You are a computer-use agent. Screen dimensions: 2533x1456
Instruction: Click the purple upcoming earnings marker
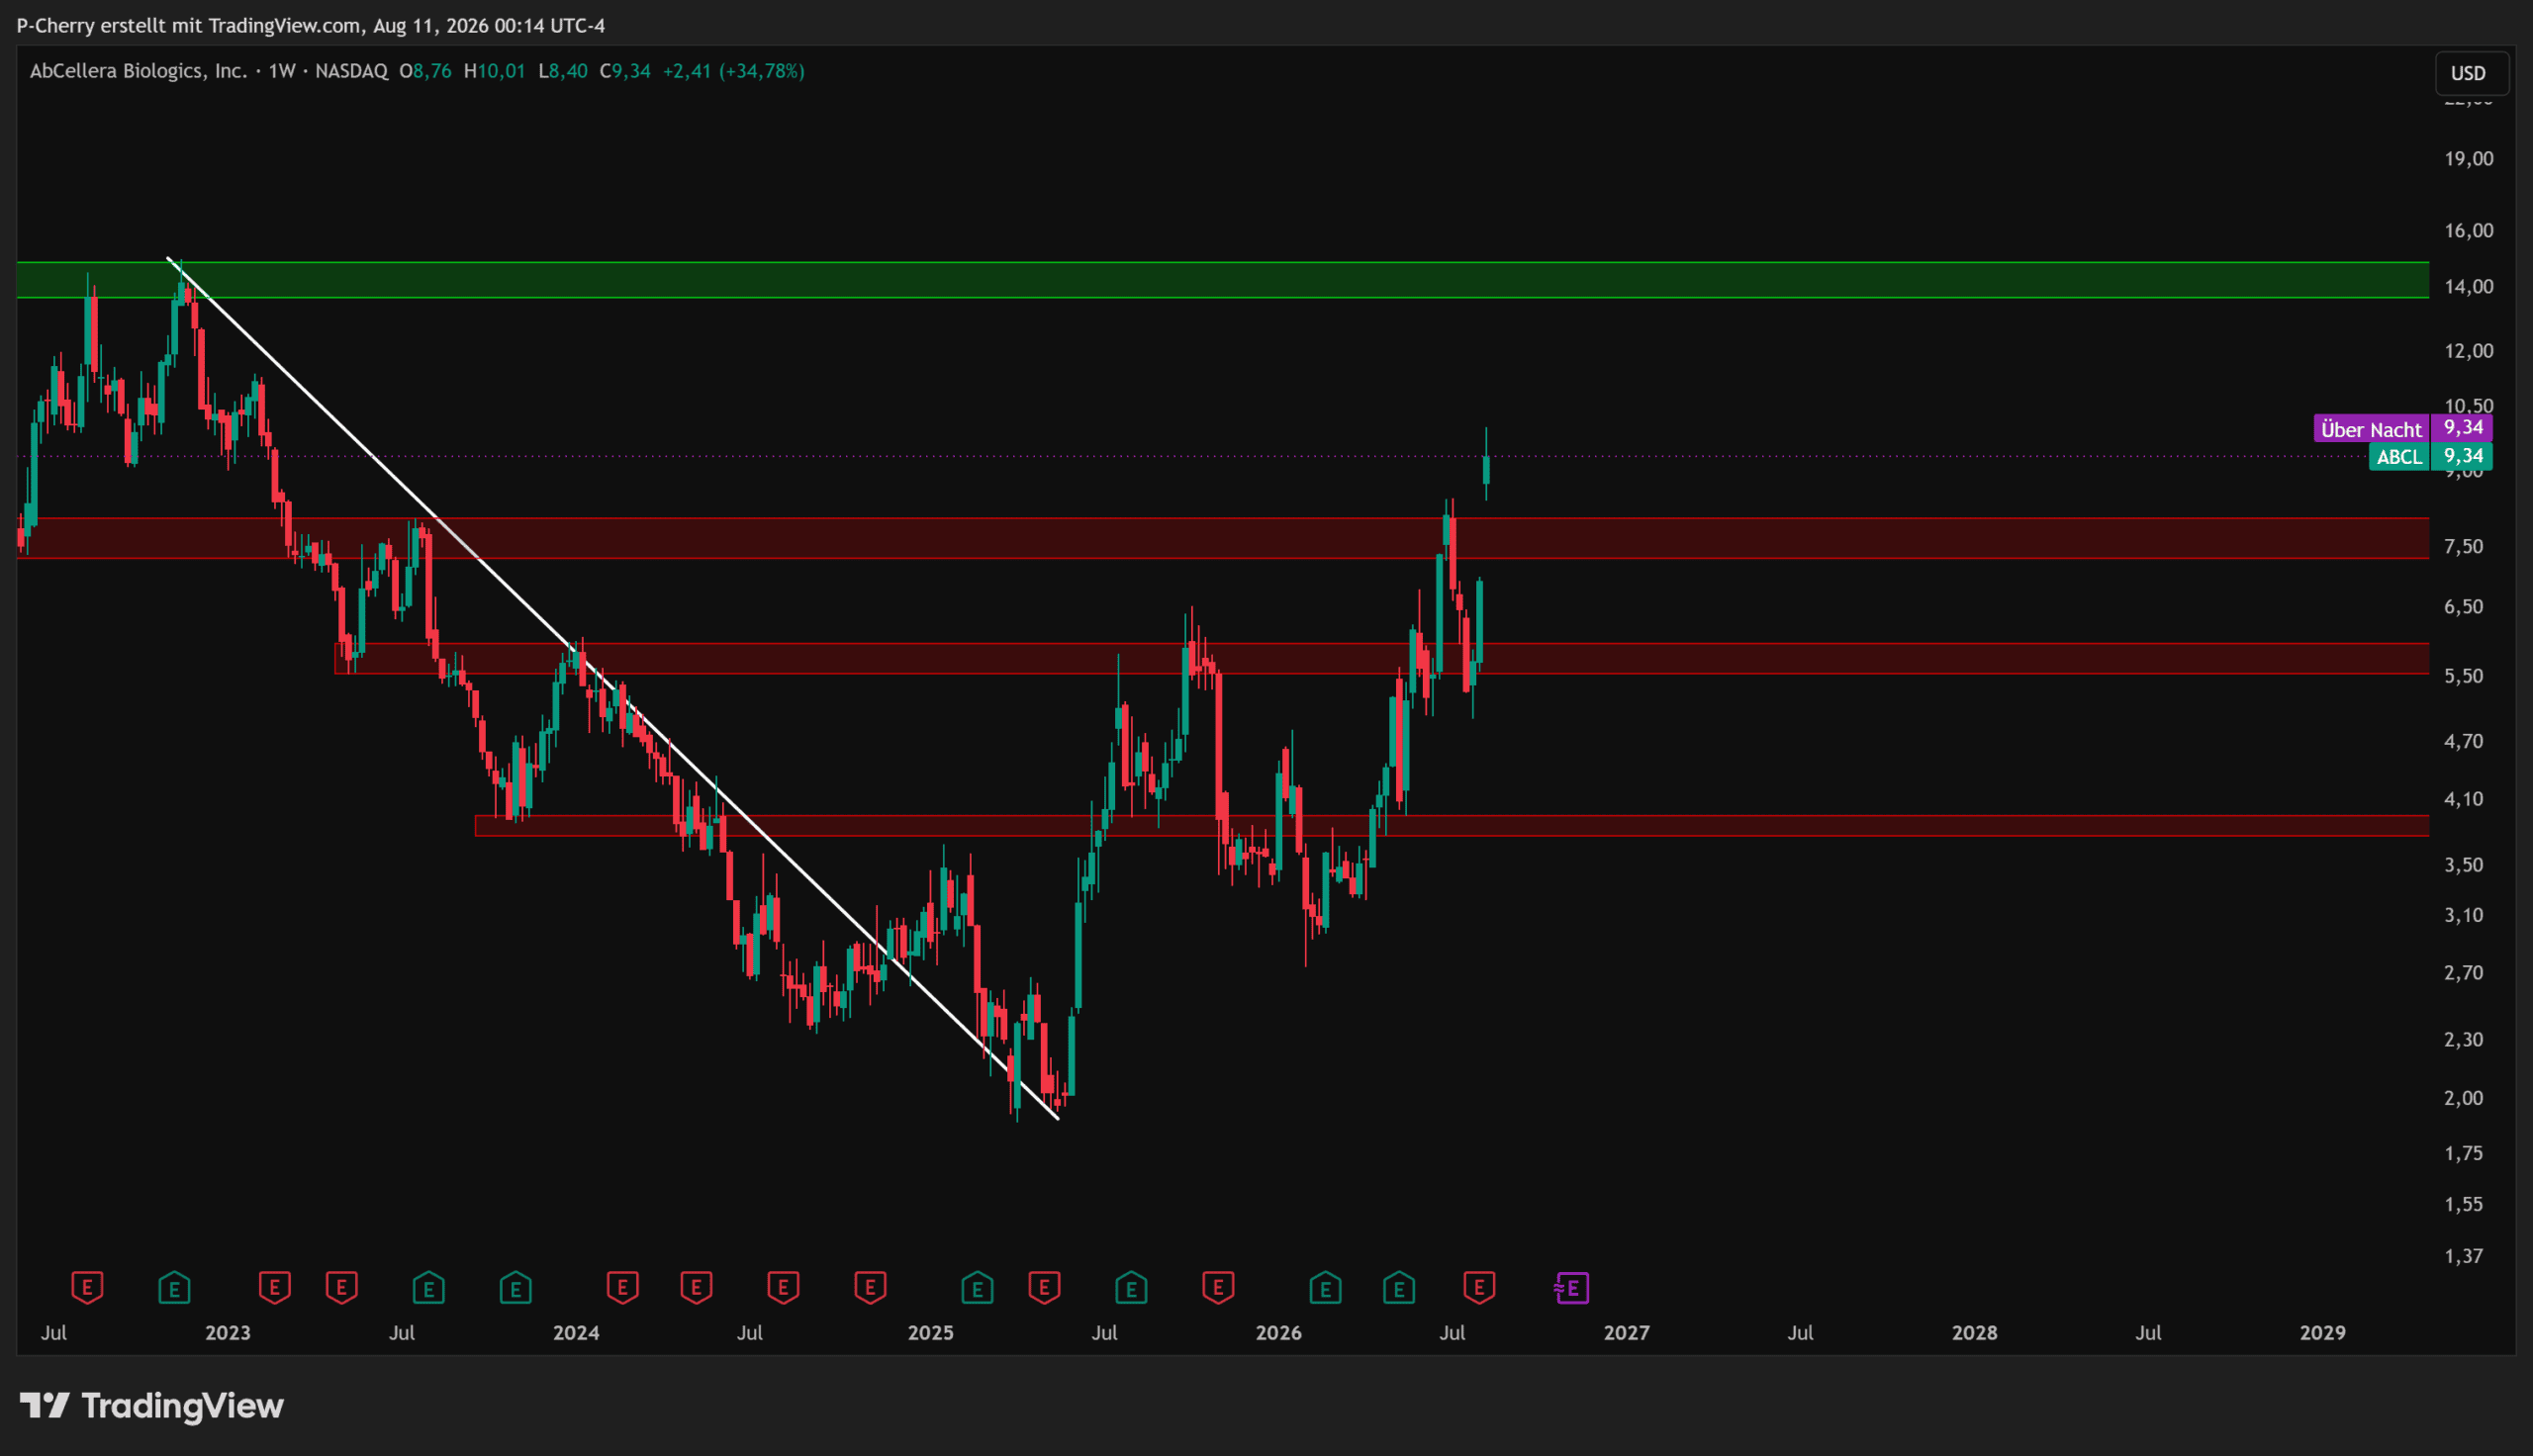pos(1572,1288)
